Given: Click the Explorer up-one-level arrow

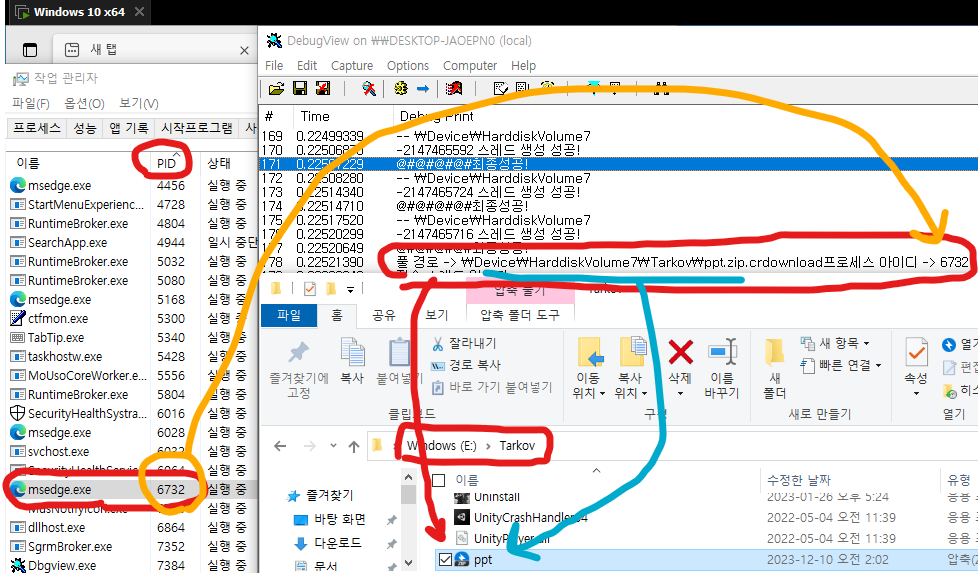Looking at the screenshot, I should (354, 446).
